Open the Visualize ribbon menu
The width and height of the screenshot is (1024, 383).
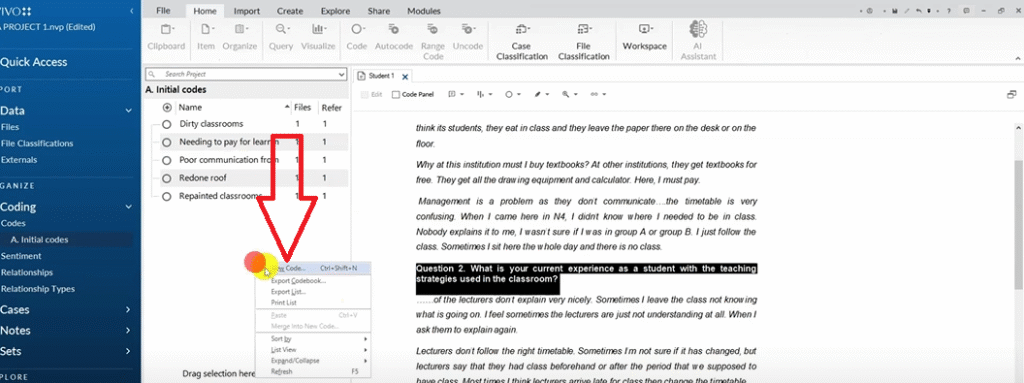(318, 37)
